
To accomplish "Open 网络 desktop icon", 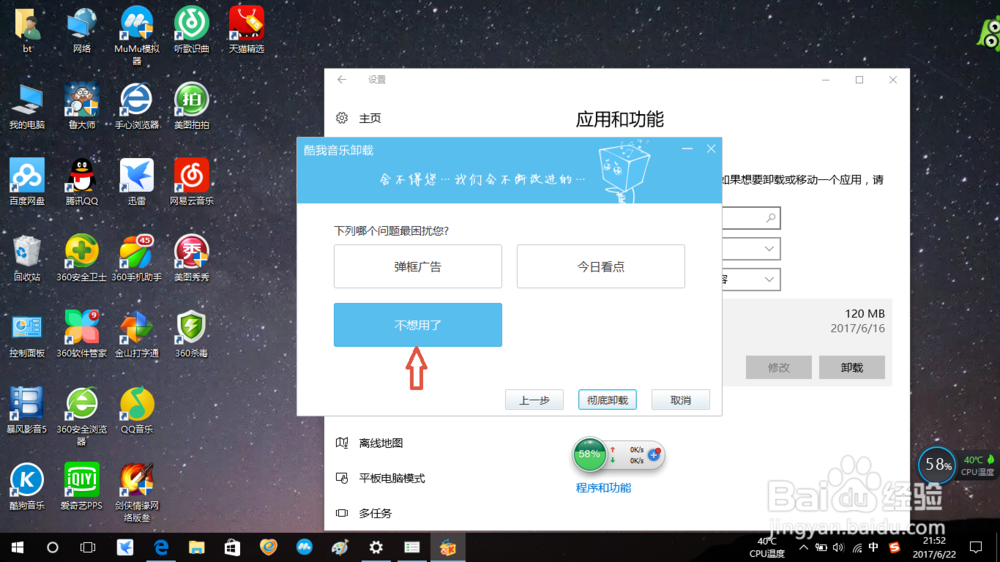I will point(82,29).
